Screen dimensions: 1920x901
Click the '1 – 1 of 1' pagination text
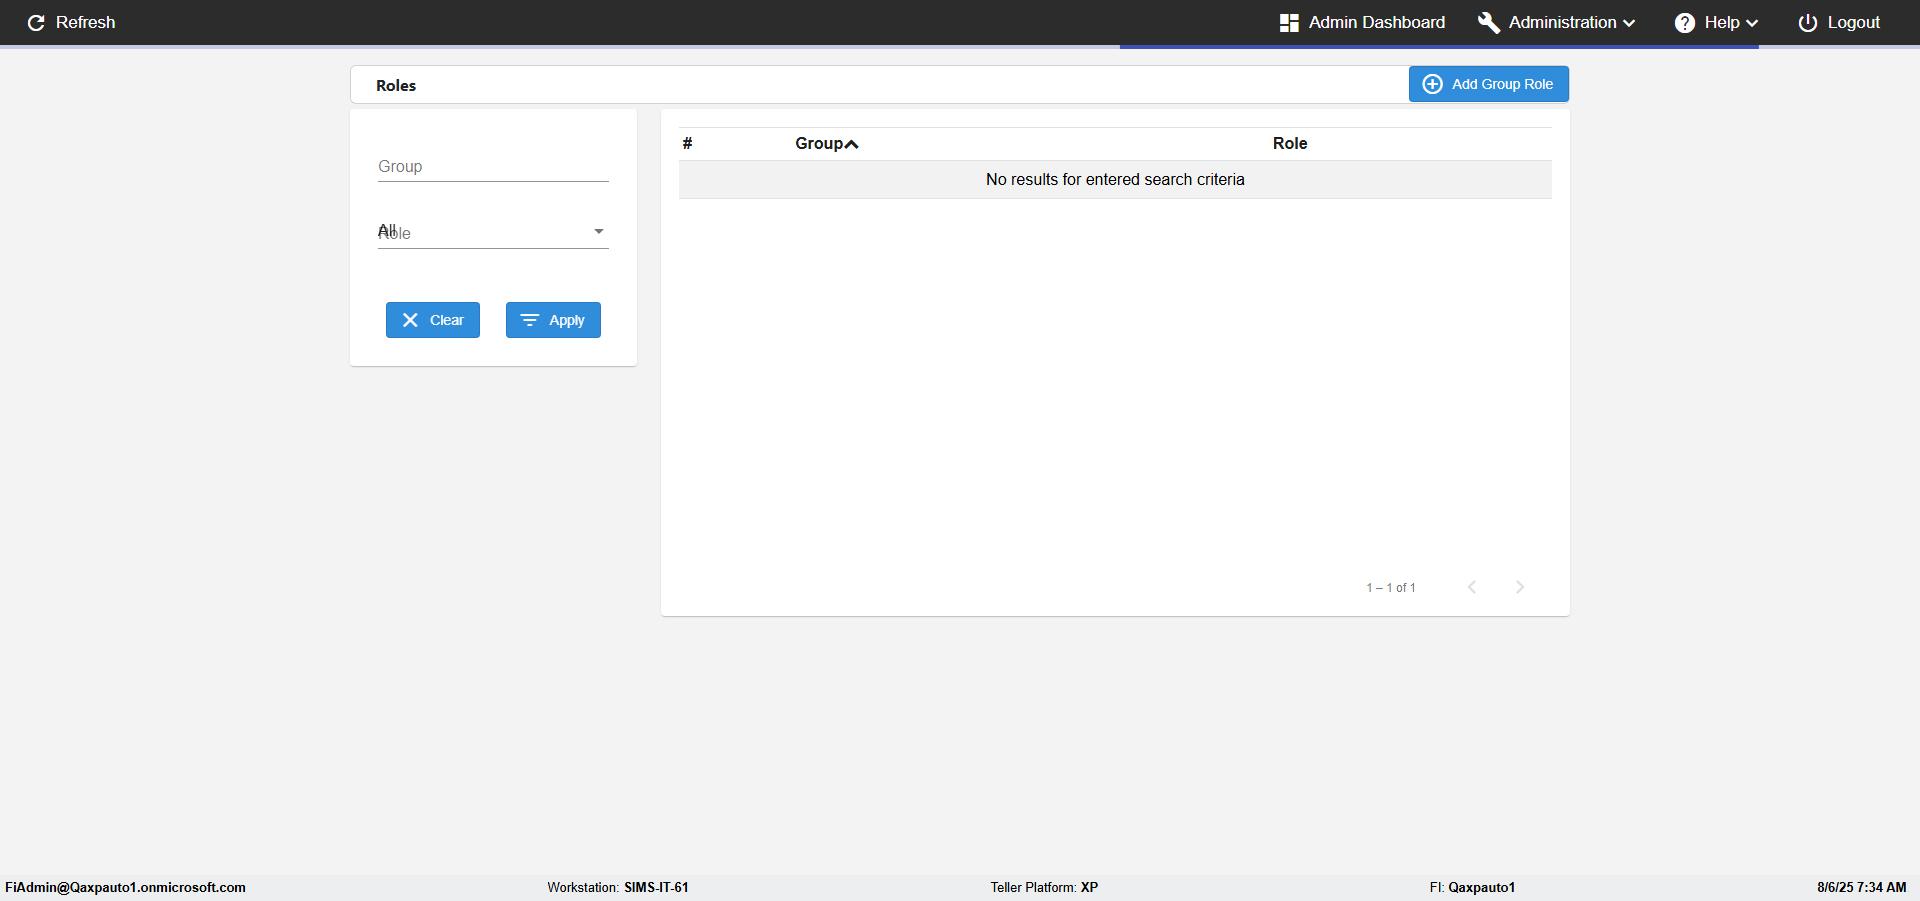pos(1391,587)
